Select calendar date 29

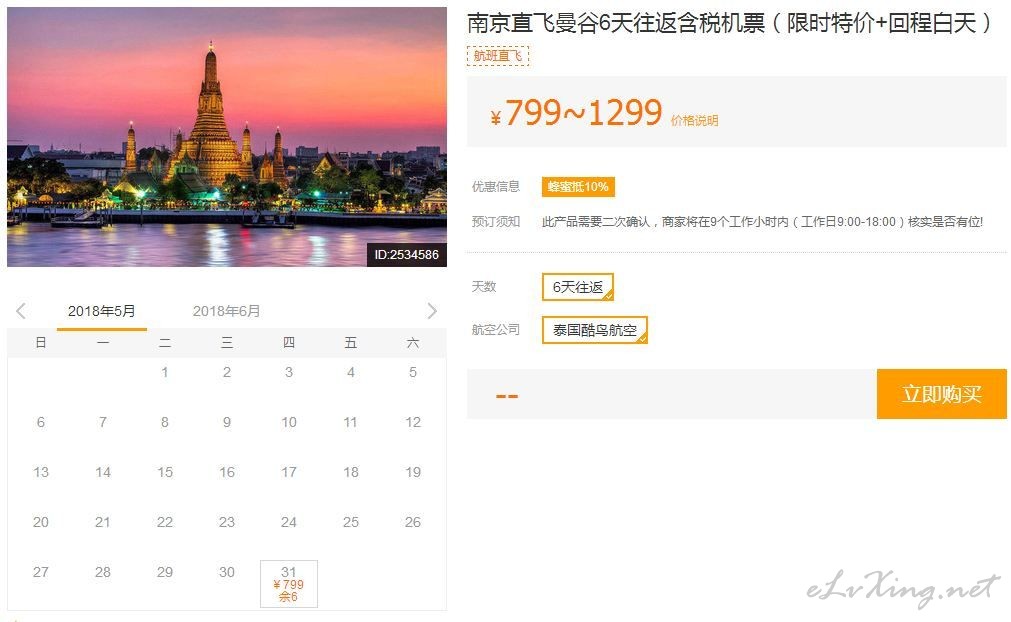(x=165, y=572)
